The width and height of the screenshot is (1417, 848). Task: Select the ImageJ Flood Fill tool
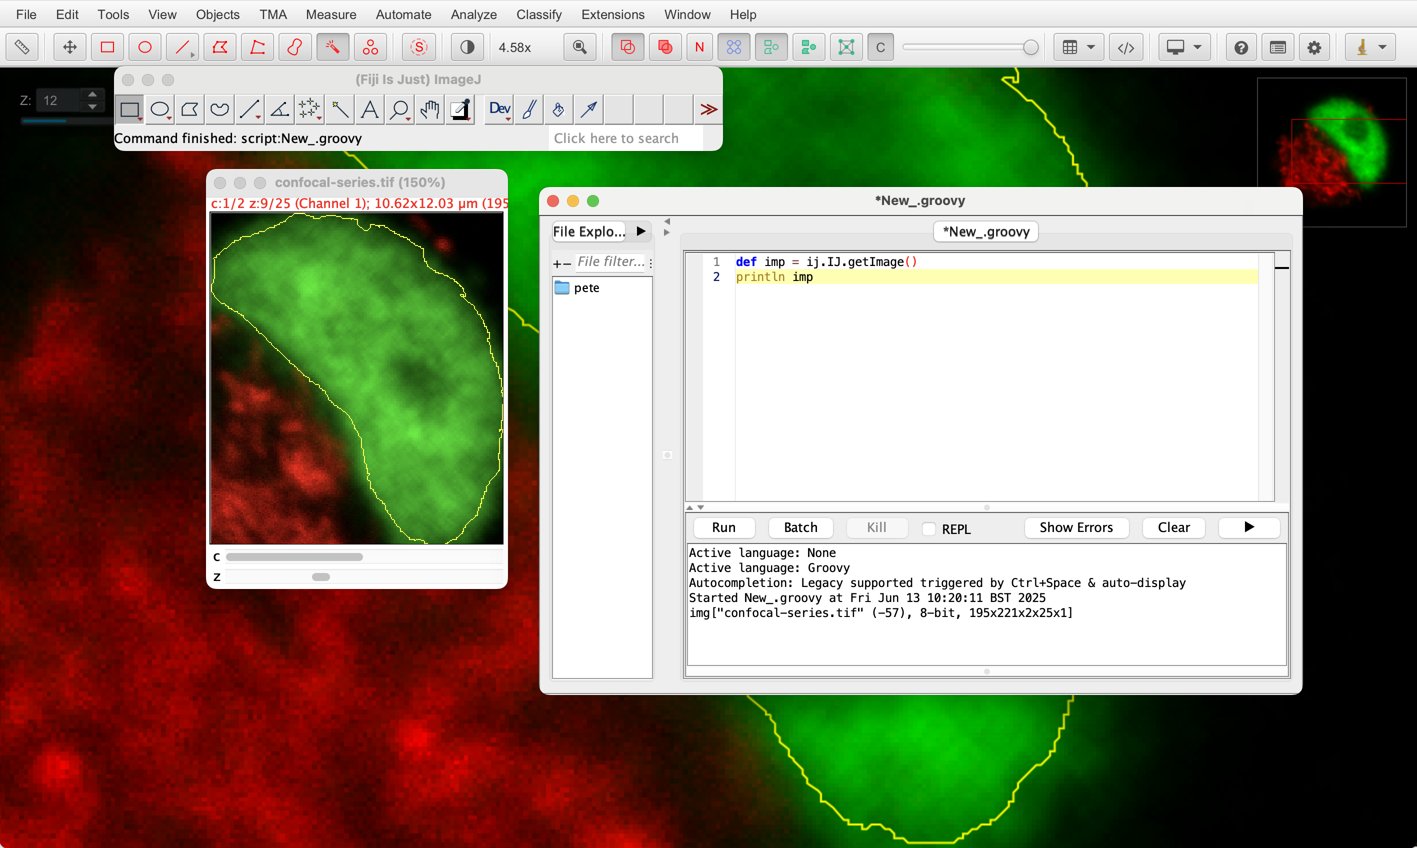560,109
